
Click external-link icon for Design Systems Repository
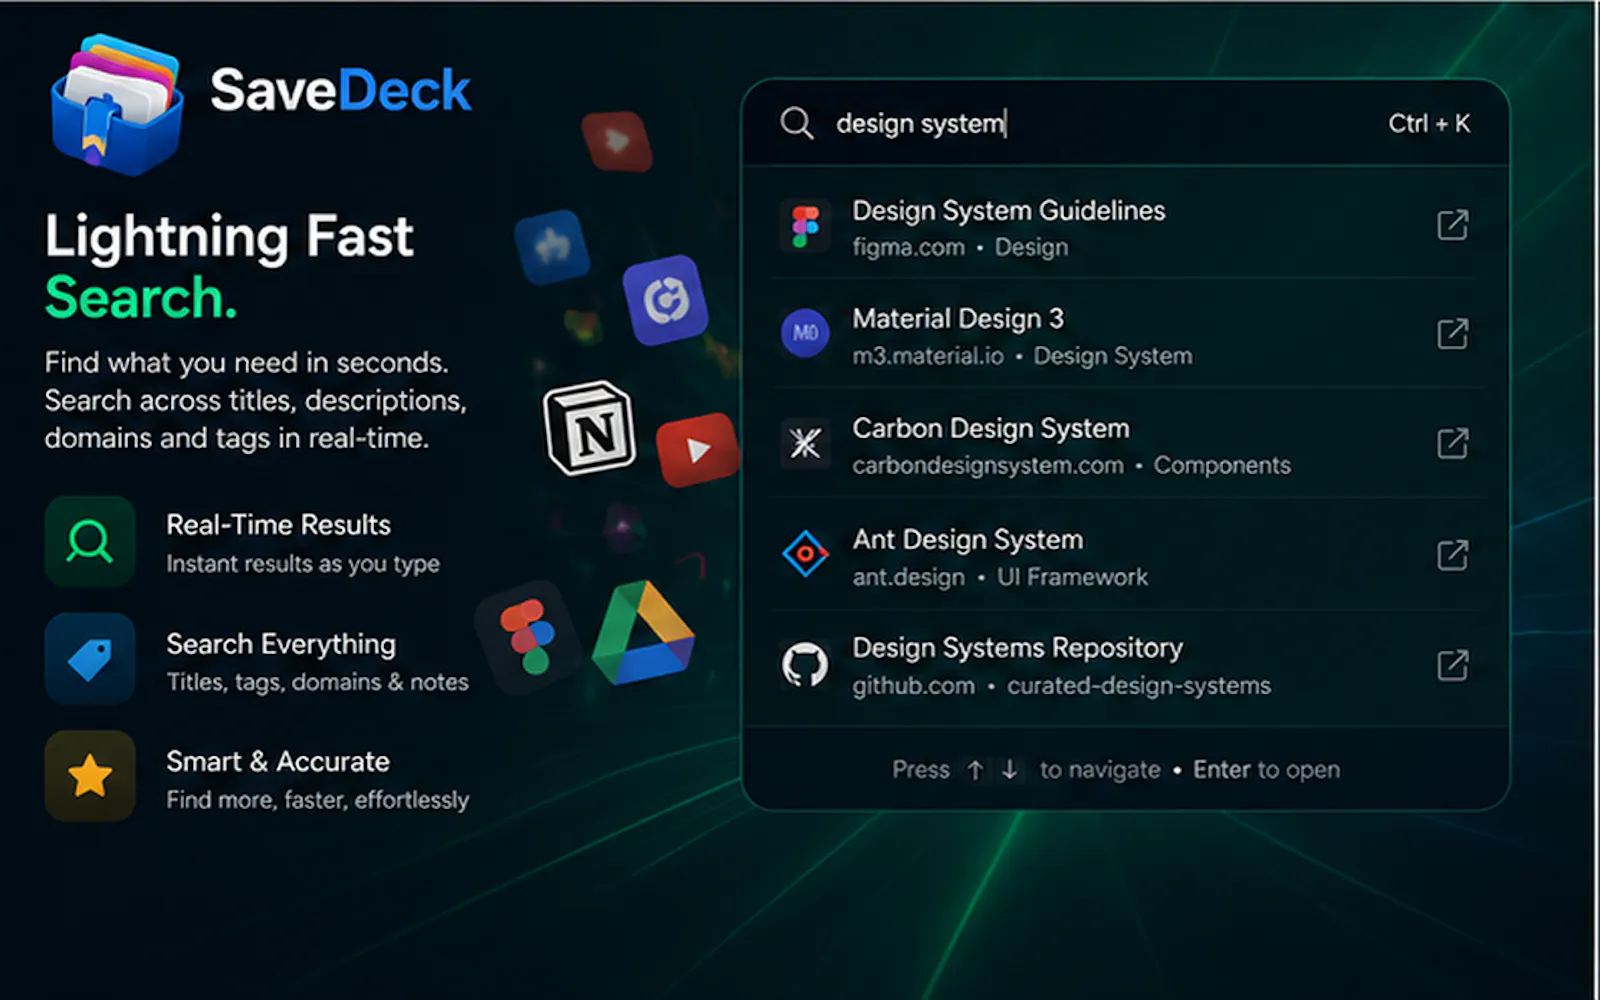pyautogui.click(x=1452, y=665)
